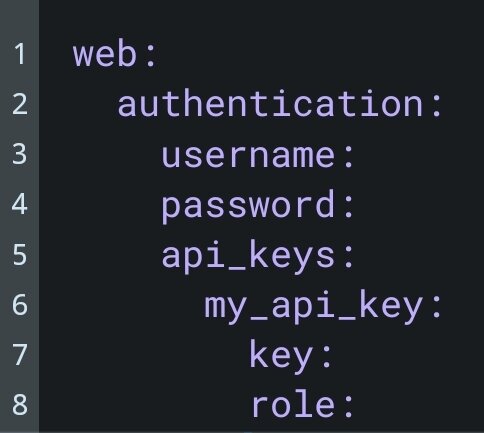Viewport: 484px width, 433px height.
Task: Click the my_api_key key text
Action: (x=314, y=307)
